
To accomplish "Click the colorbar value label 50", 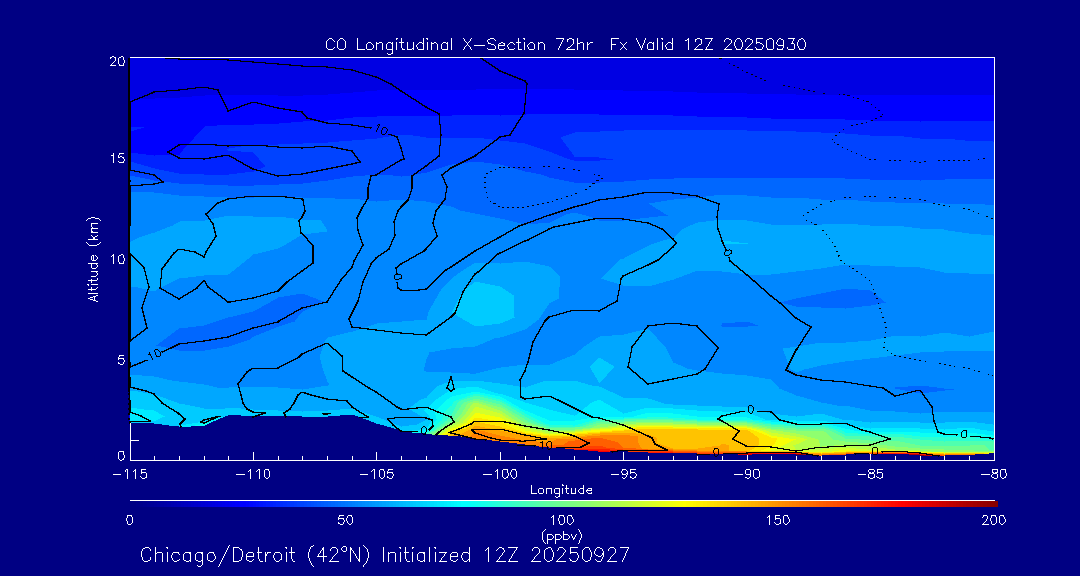I will pyautogui.click(x=346, y=520).
